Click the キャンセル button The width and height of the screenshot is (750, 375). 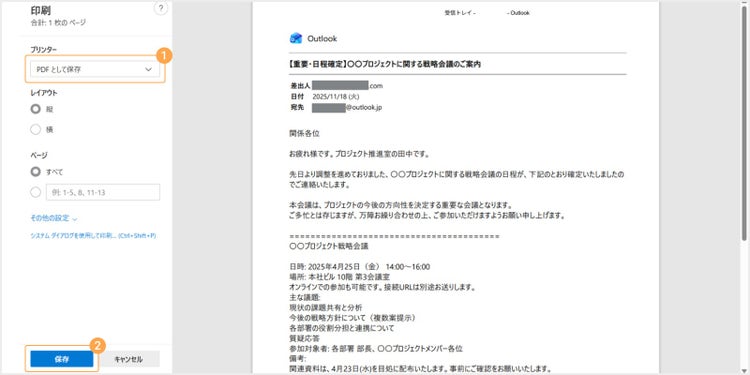pos(129,359)
